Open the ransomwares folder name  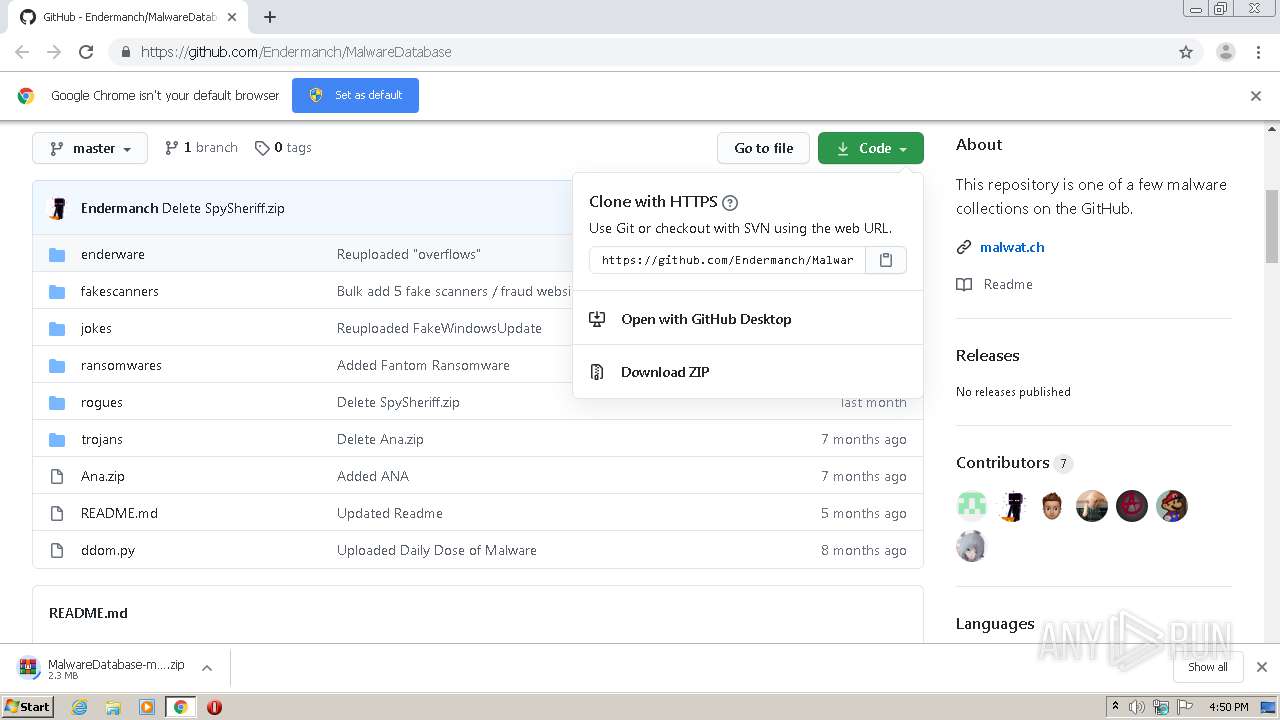(x=121, y=365)
